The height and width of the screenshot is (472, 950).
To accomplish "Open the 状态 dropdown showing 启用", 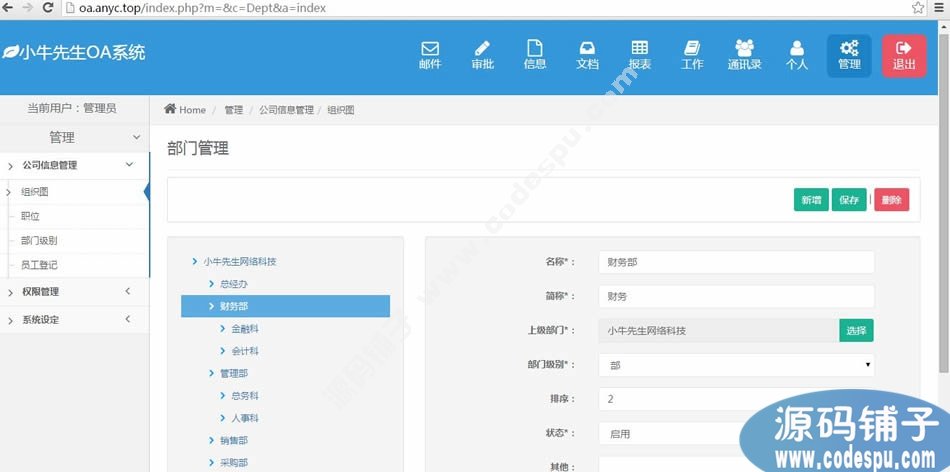I will point(736,434).
